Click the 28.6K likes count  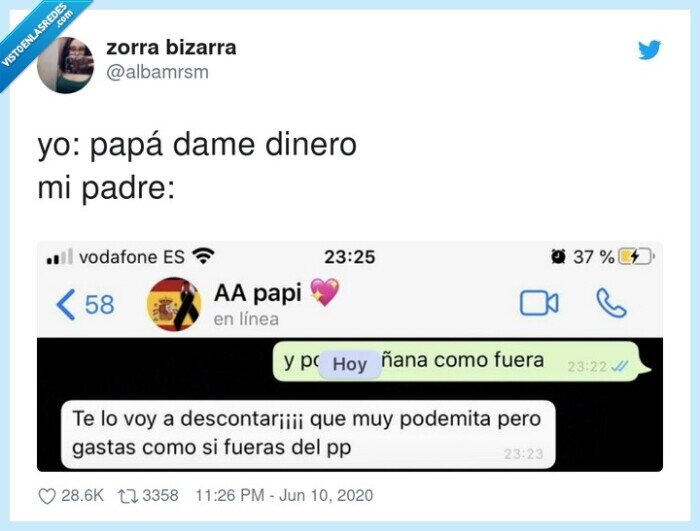82,496
